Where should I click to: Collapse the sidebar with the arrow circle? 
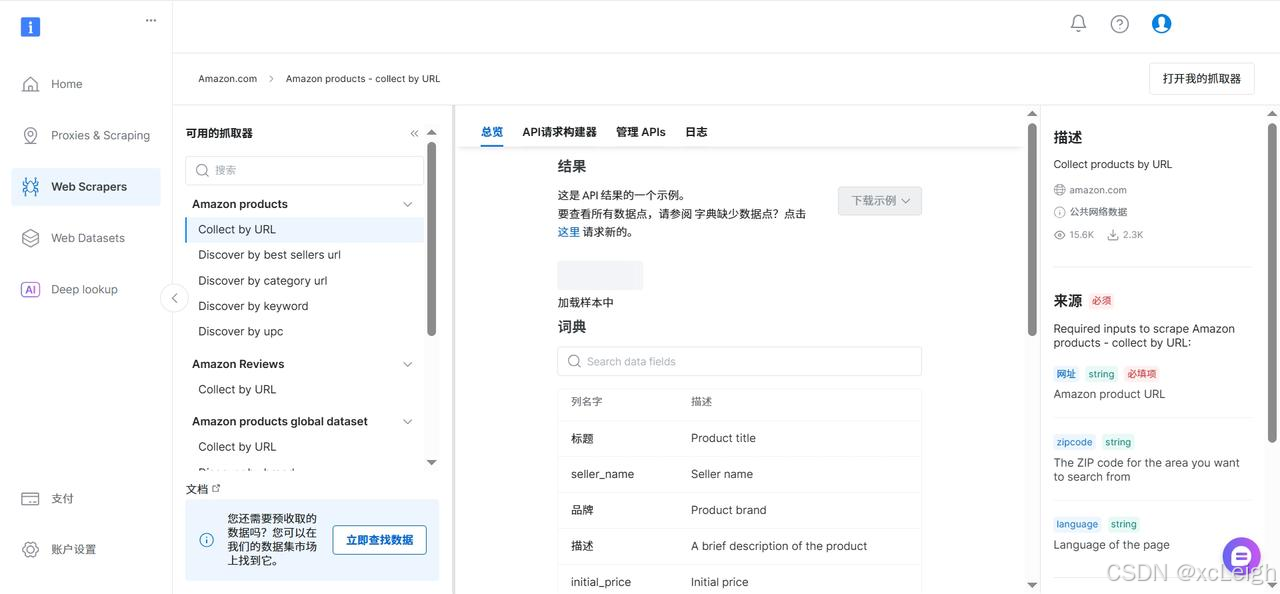[x=174, y=298]
